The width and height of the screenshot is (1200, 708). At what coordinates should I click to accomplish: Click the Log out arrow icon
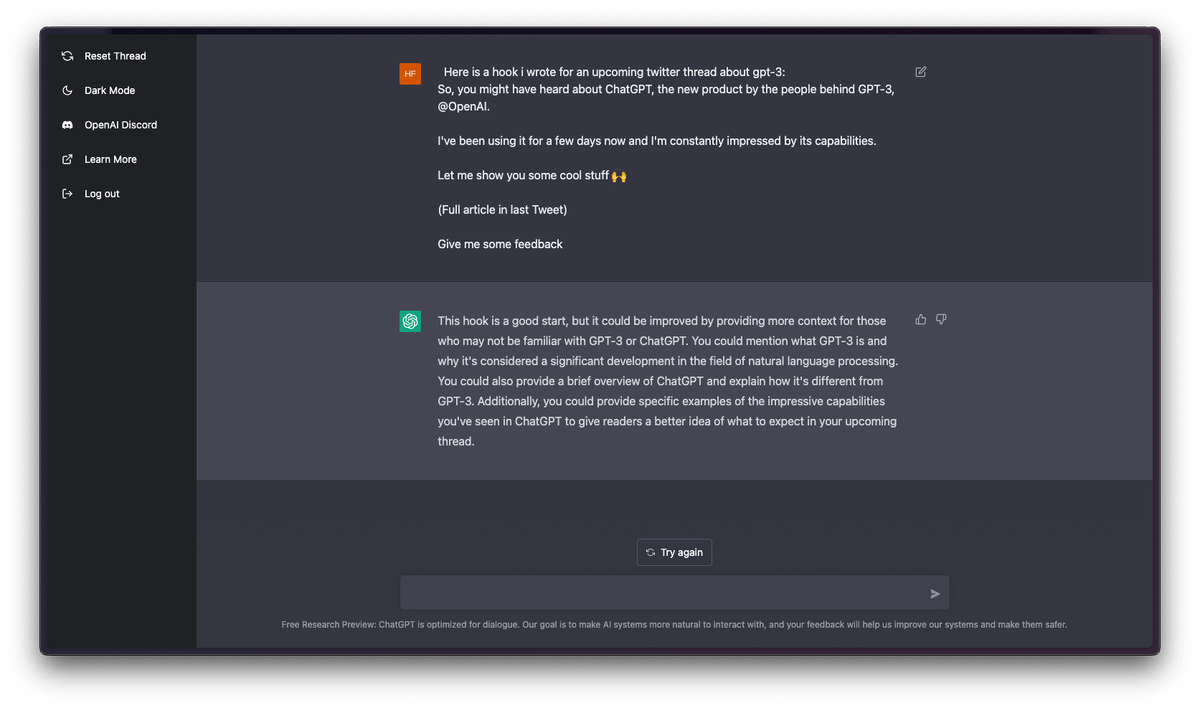tap(67, 194)
